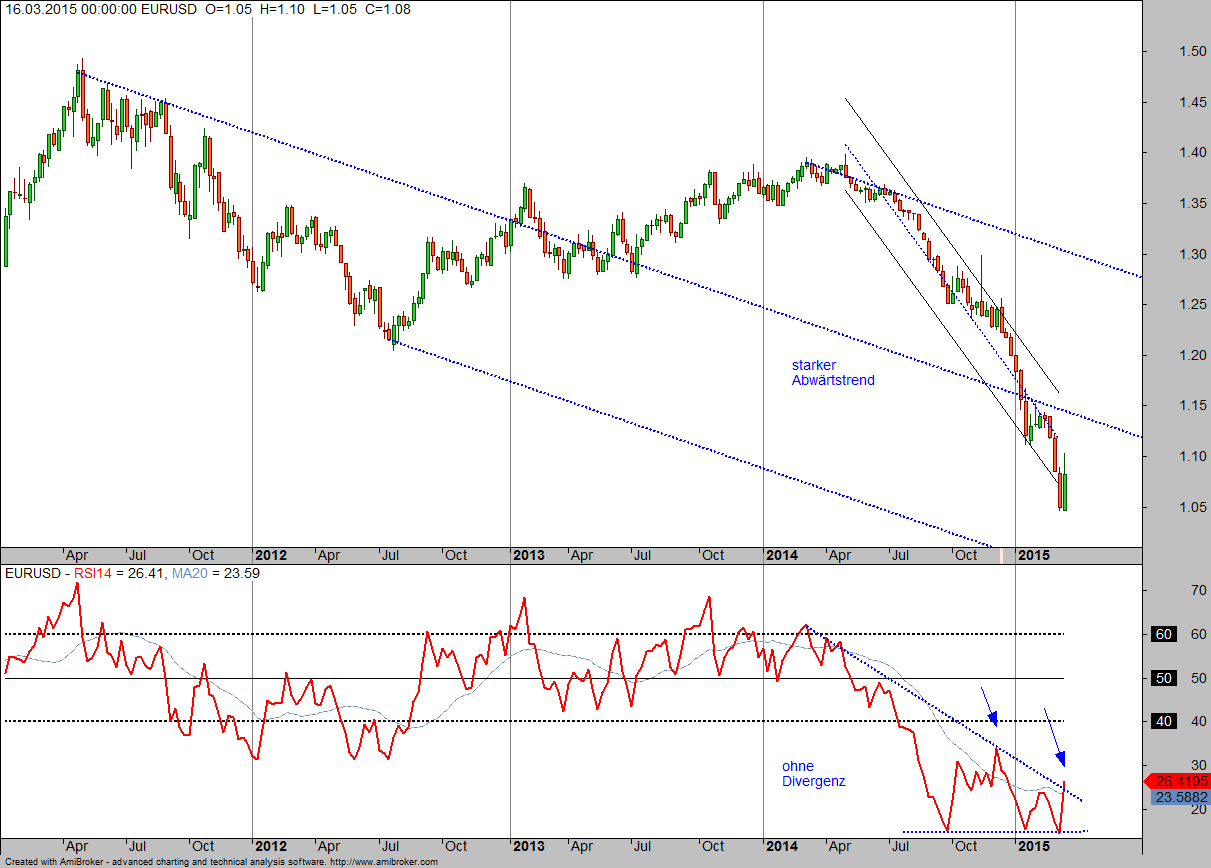Screen dimensions: 1211x868
Task: Click the 1.20 price axis label
Action: pos(1192,355)
